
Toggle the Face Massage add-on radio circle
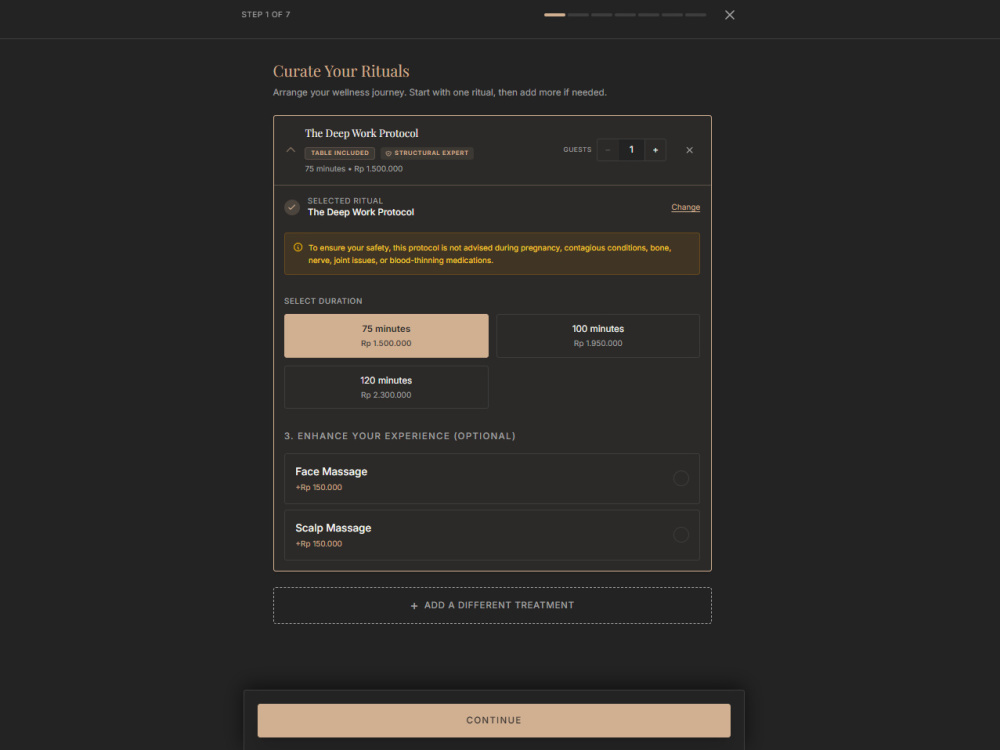681,478
